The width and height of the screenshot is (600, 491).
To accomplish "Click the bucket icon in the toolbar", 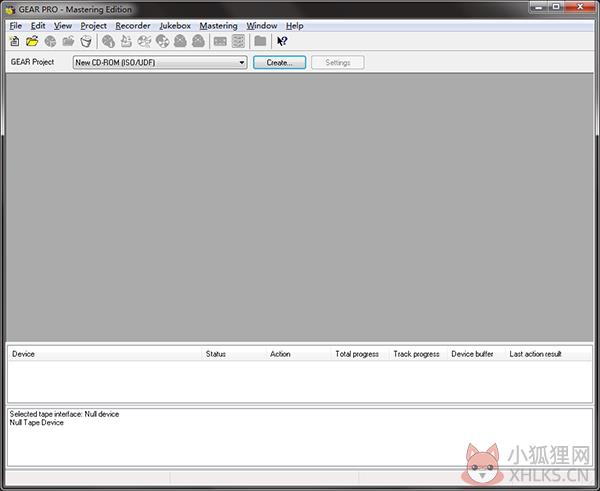I will (x=86, y=41).
